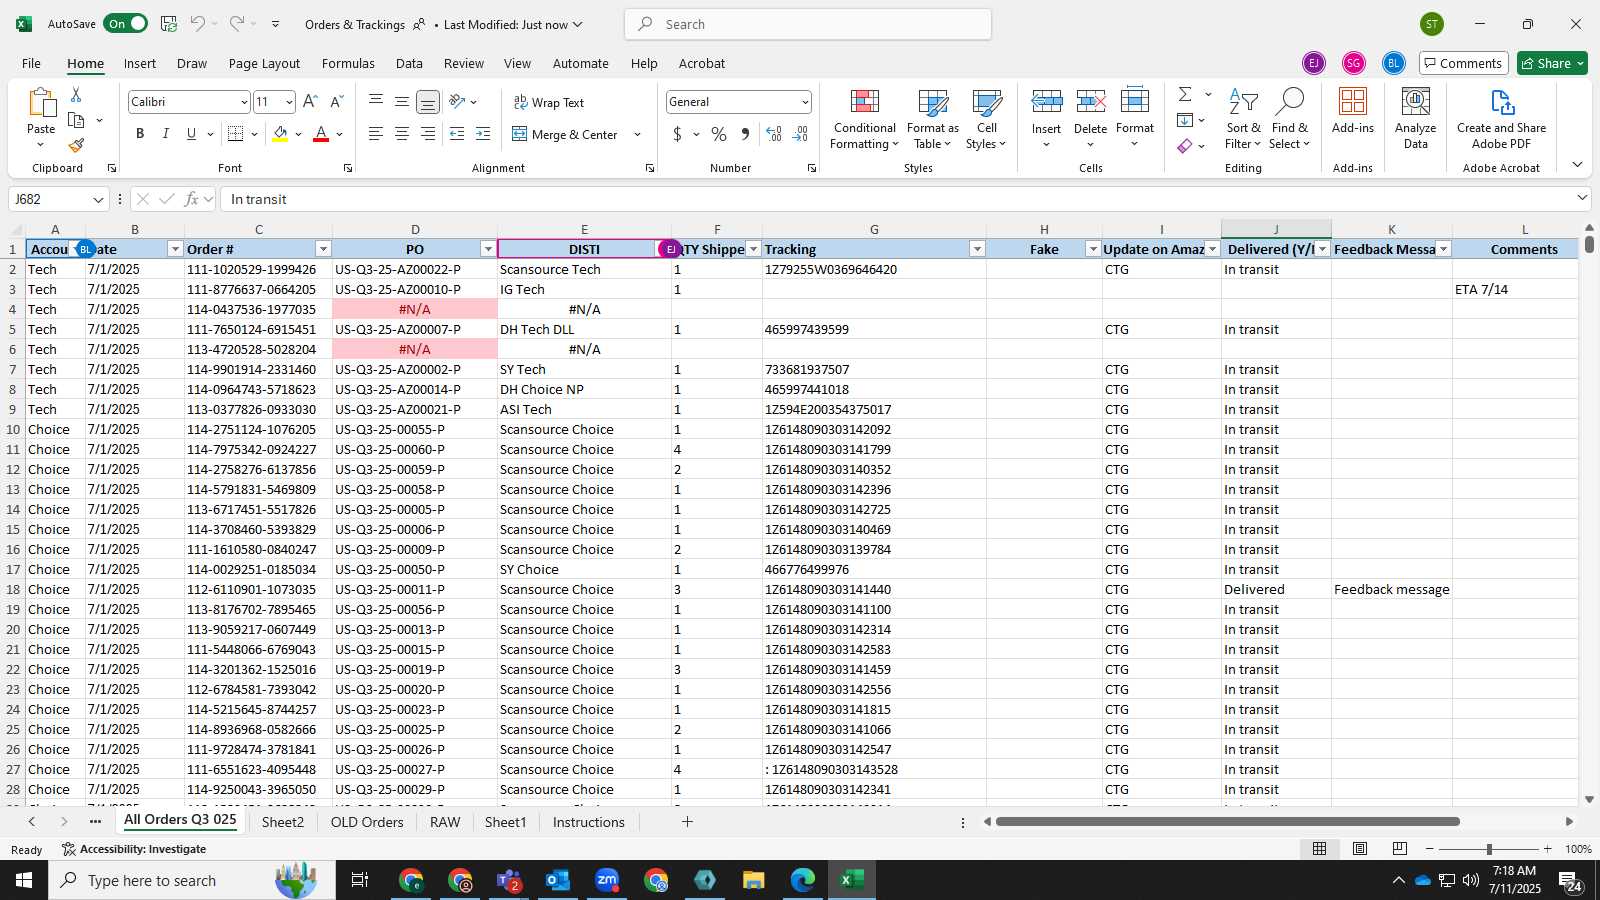Toggle Align Right
This screenshot has height=900, width=1600.
(428, 134)
